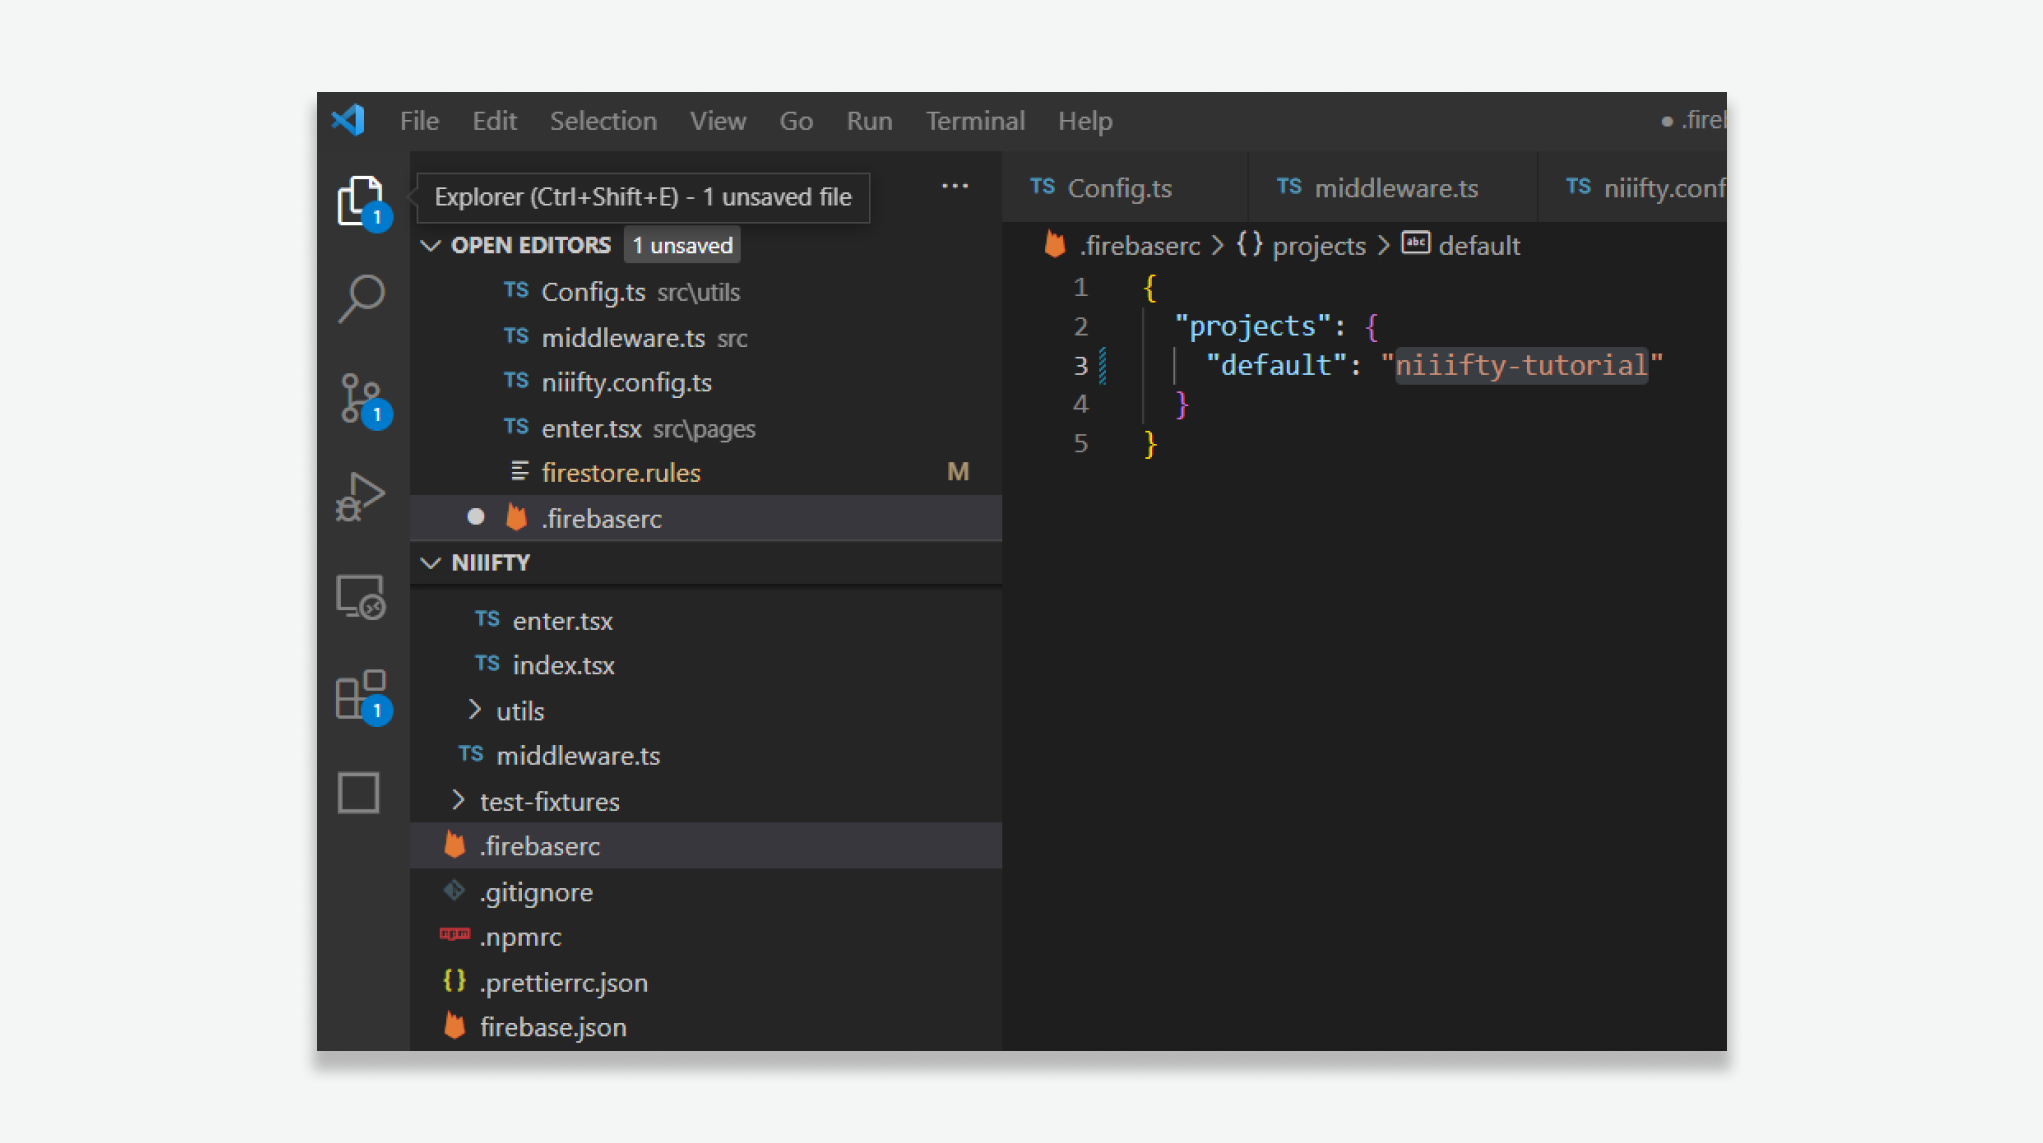This screenshot has width=2043, height=1143.
Task: Click the square icon below Extensions
Action: [x=358, y=792]
